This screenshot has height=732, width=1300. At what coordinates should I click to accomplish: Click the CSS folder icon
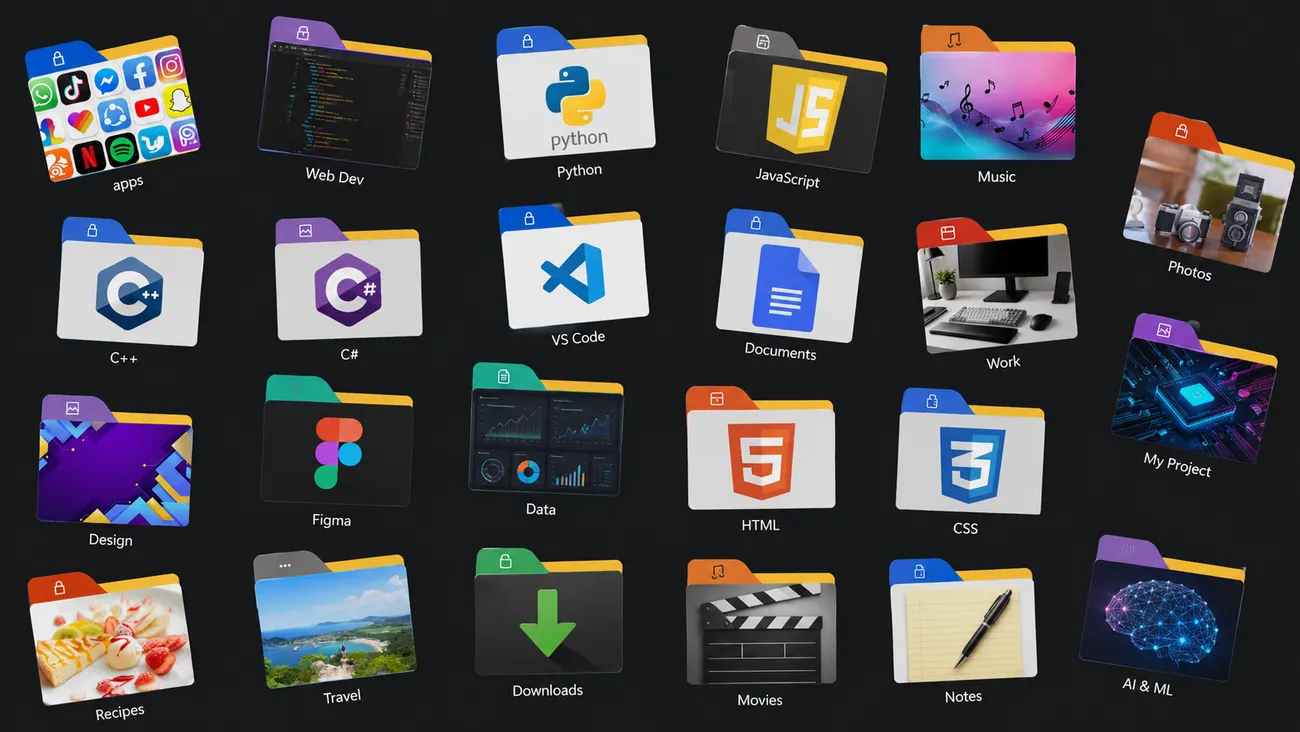pos(970,451)
